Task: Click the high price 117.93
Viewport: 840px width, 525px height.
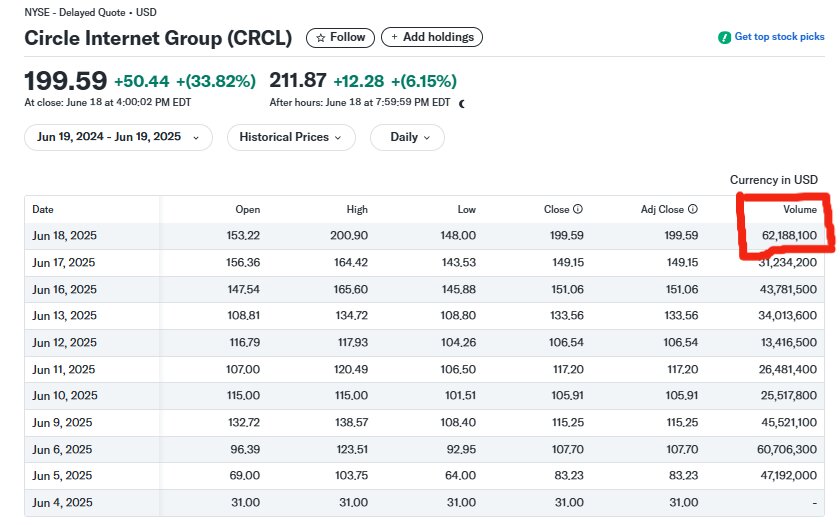Action: pos(353,342)
